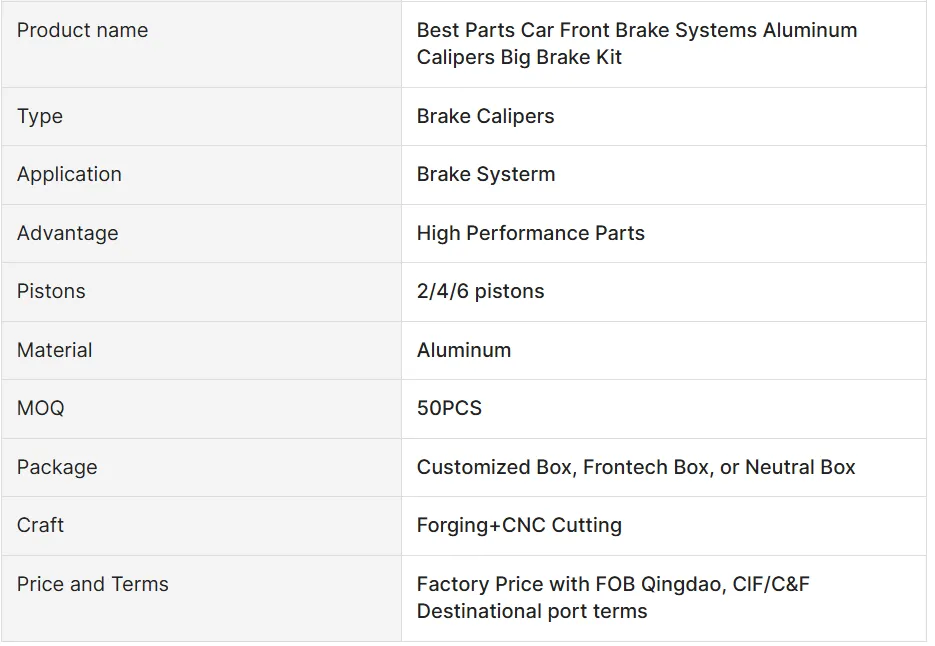The height and width of the screenshot is (646, 935).
Task: Click the MOQ row label
Action: point(40,408)
